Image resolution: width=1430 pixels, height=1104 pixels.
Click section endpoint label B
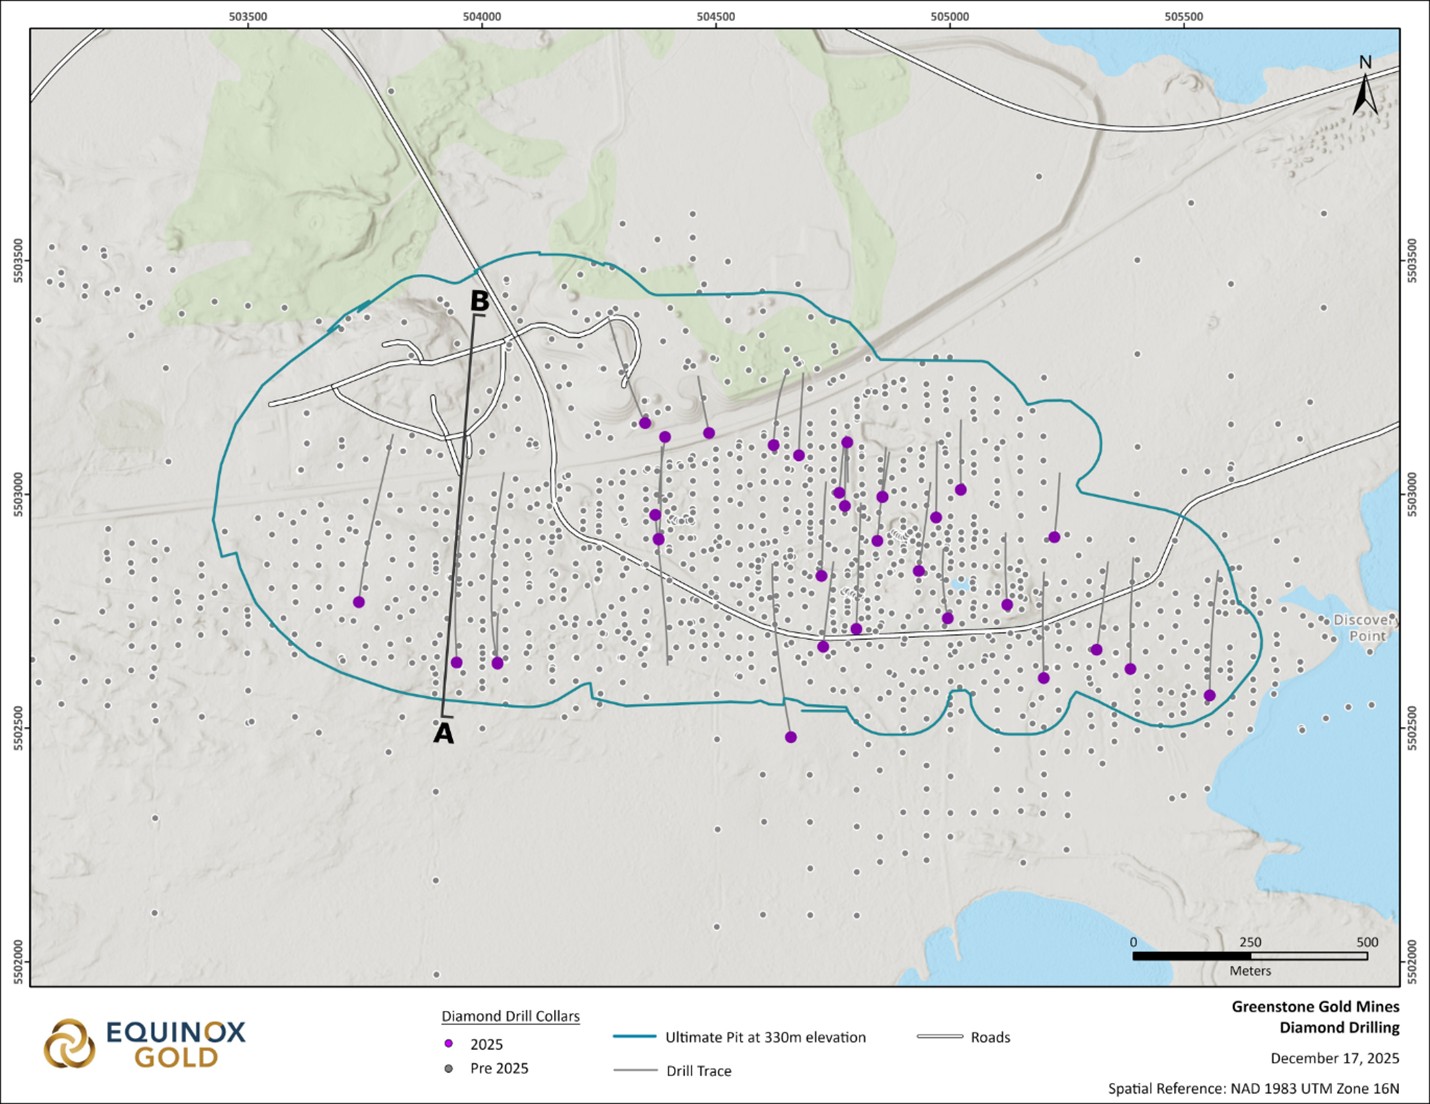tap(479, 301)
